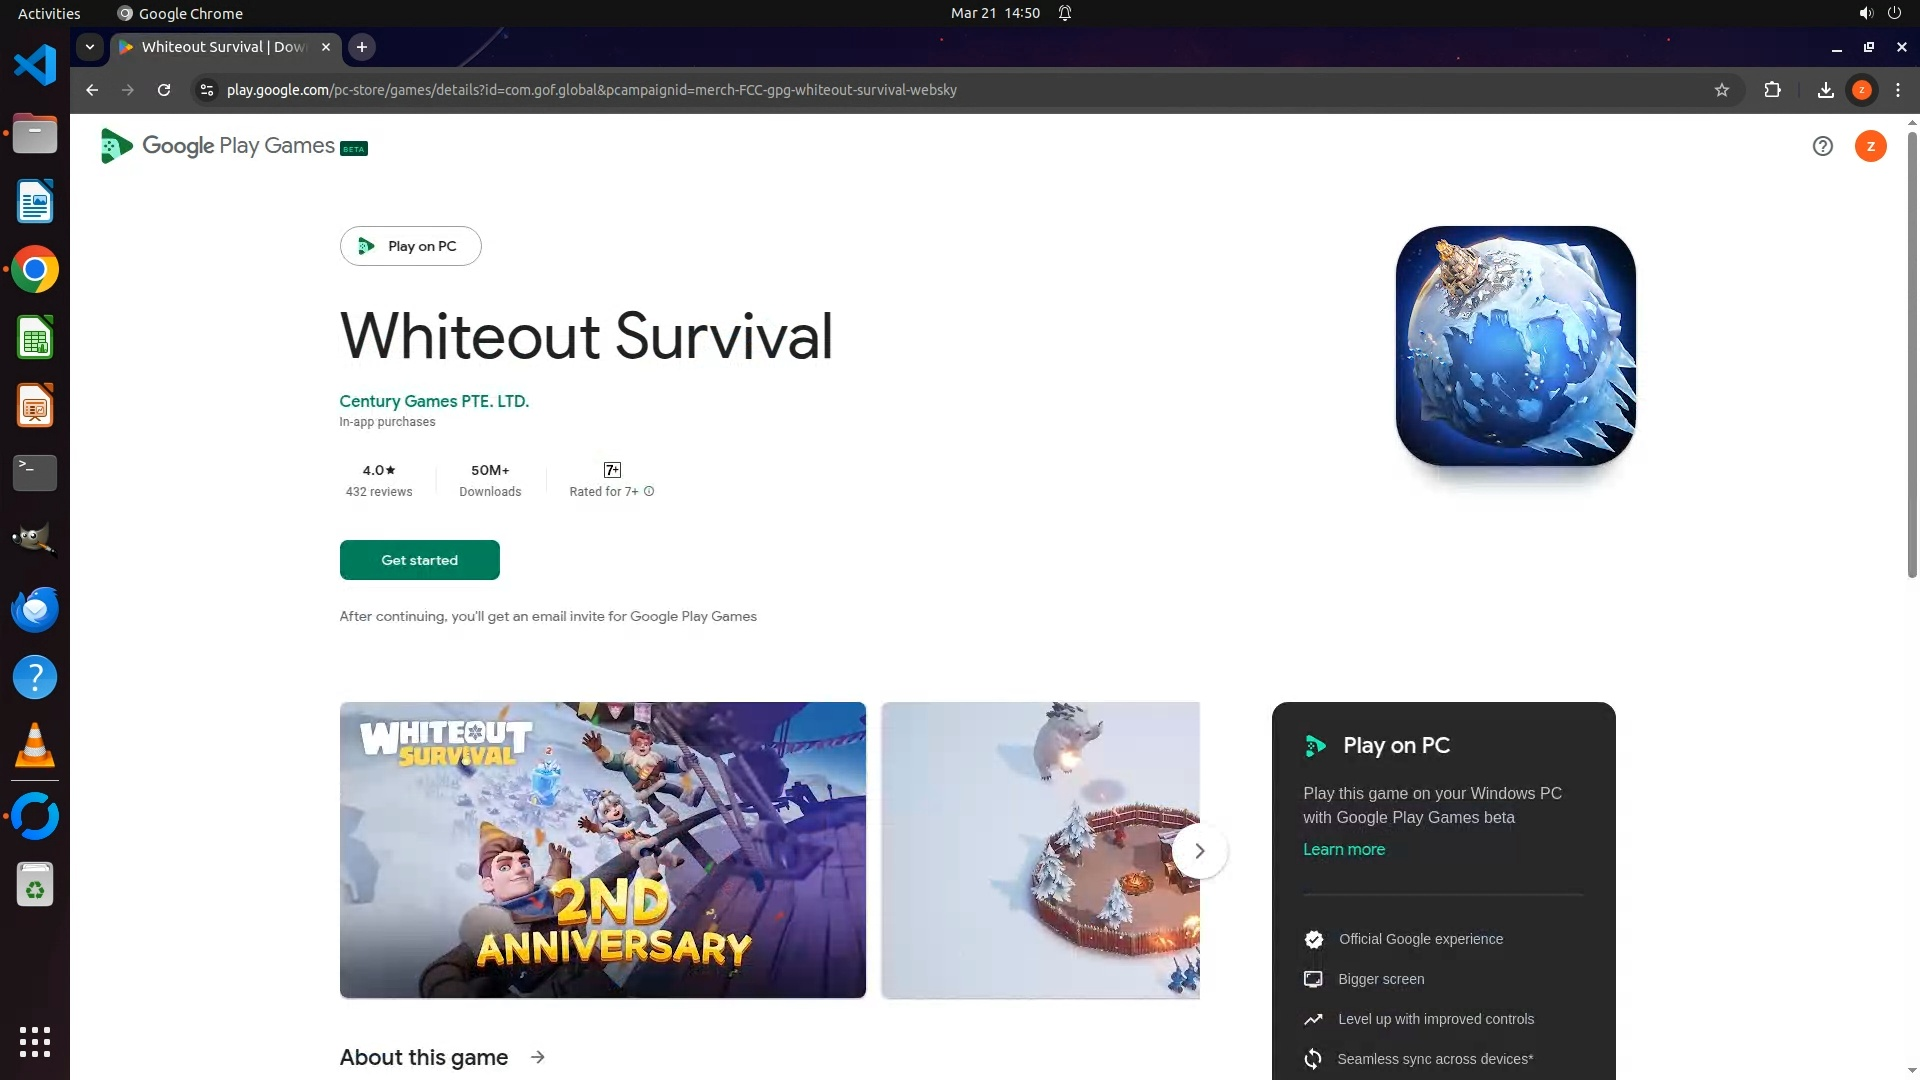The width and height of the screenshot is (1920, 1080).
Task: Click the Google Play Games logo
Action: point(234,146)
